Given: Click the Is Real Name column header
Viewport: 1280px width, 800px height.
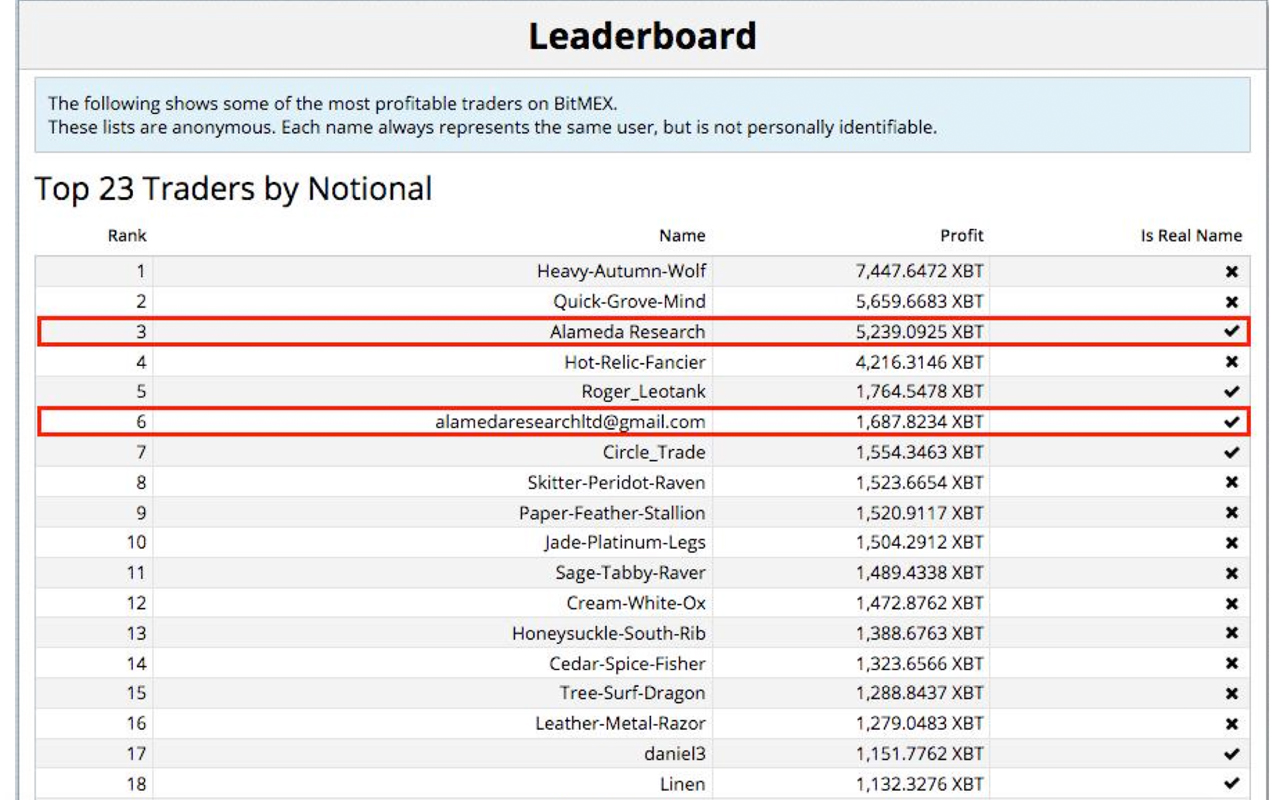Looking at the screenshot, I should pos(1191,236).
